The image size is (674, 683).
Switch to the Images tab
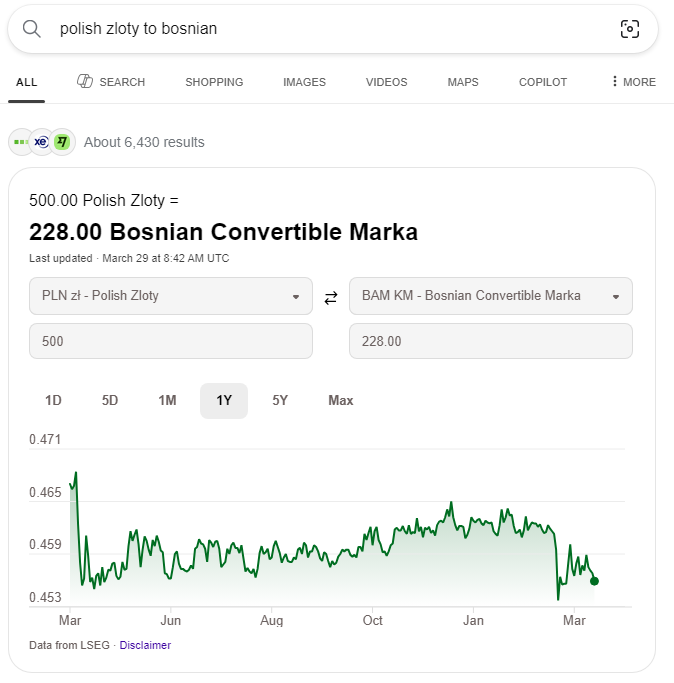[304, 82]
